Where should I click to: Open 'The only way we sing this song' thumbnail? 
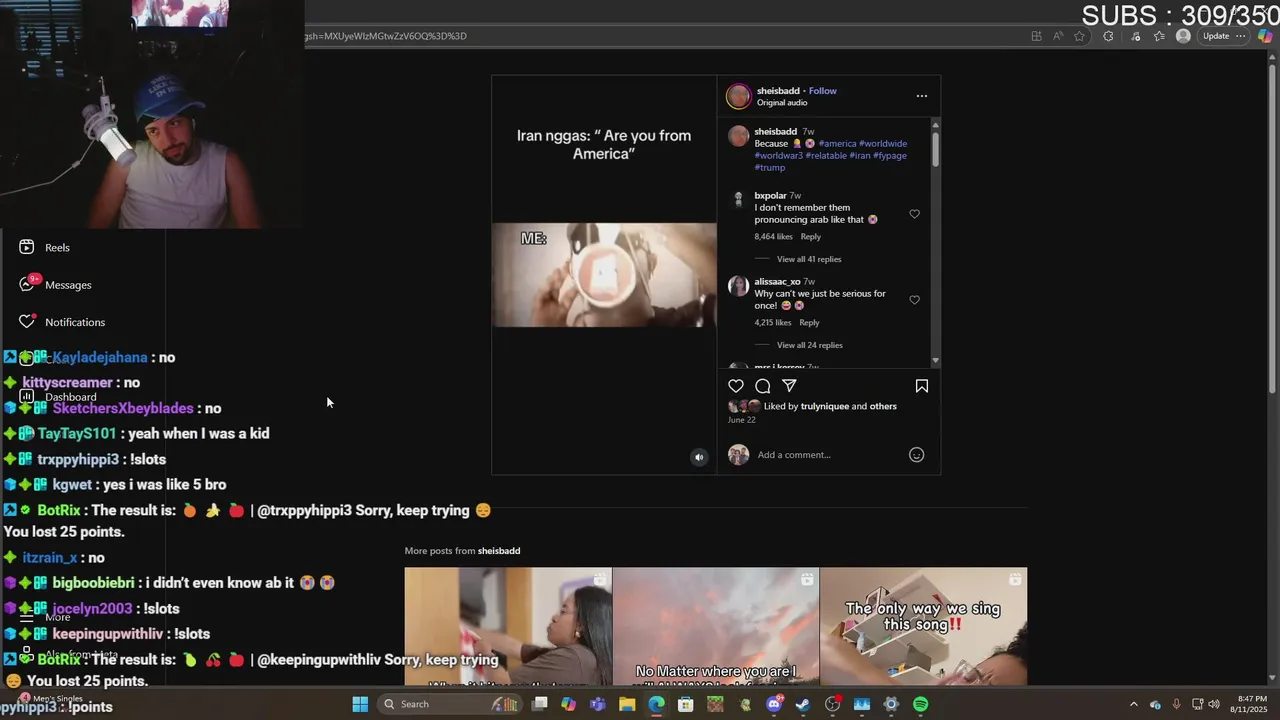(923, 626)
